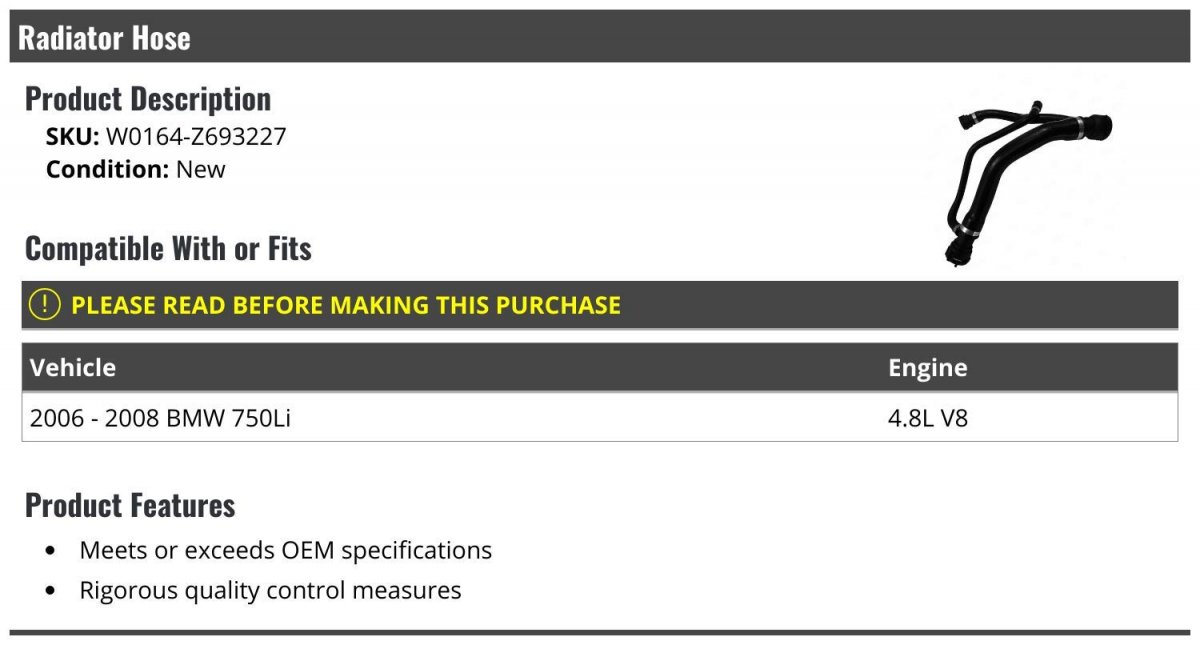Click the Compatible With or Fits heading
The width and height of the screenshot is (1200, 645).
click(168, 248)
